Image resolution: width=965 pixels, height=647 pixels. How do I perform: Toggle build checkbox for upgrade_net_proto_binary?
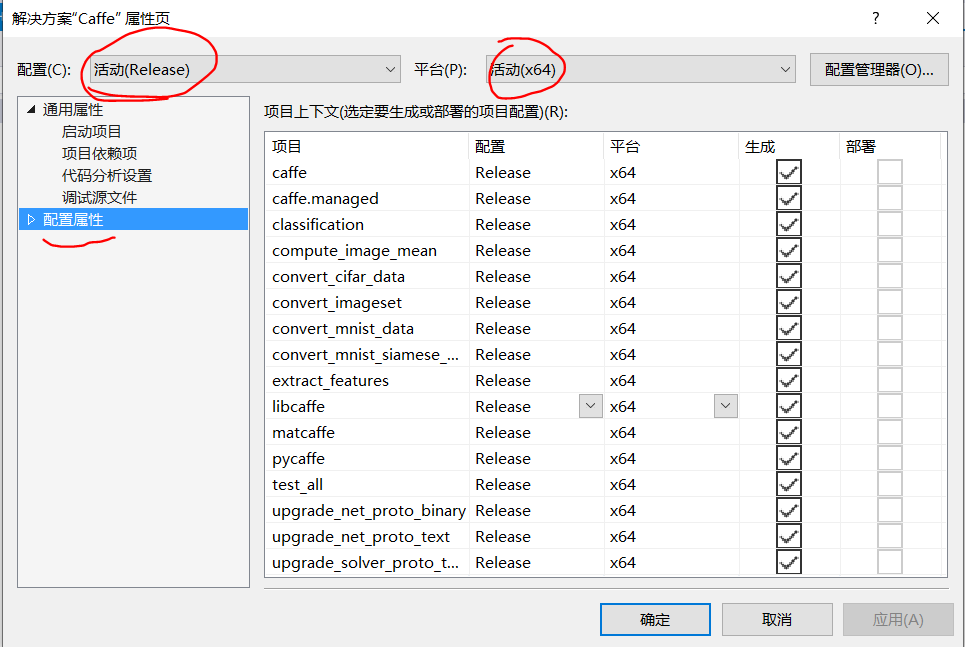[x=789, y=510]
